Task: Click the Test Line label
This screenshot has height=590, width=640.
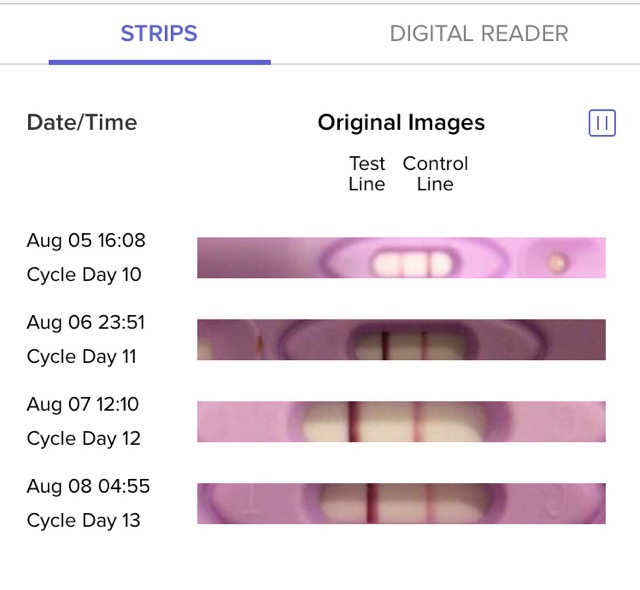Action: [367, 174]
